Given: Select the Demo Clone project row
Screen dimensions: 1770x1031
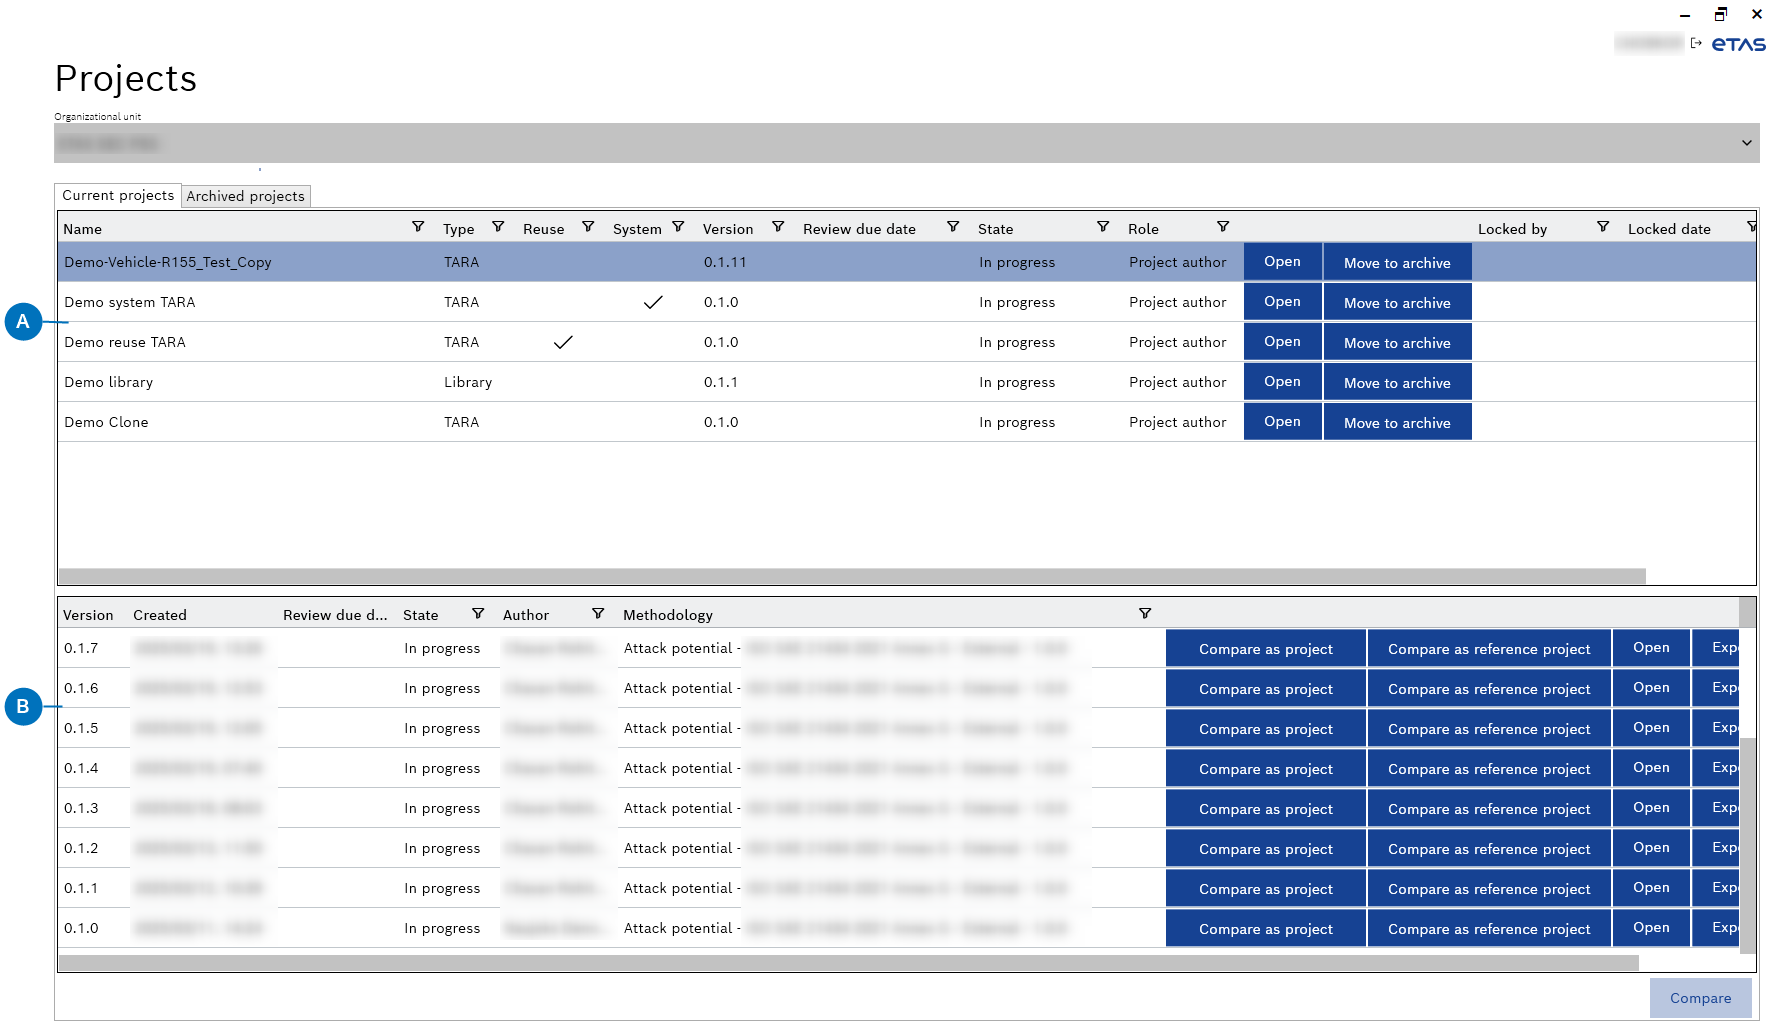Looking at the screenshot, I should click(x=106, y=422).
